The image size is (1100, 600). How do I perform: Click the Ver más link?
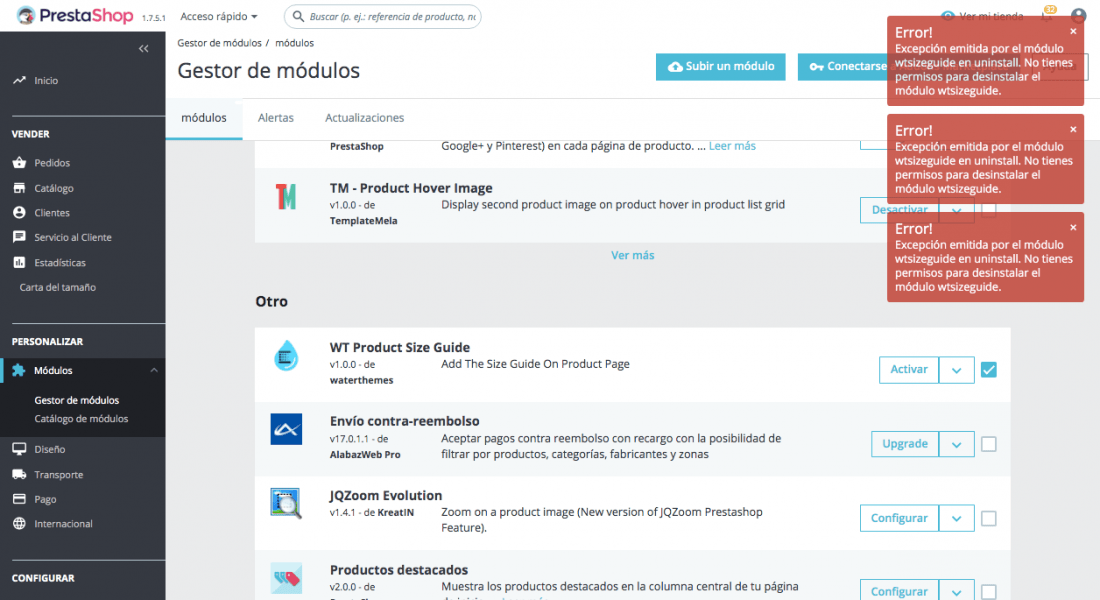632,255
